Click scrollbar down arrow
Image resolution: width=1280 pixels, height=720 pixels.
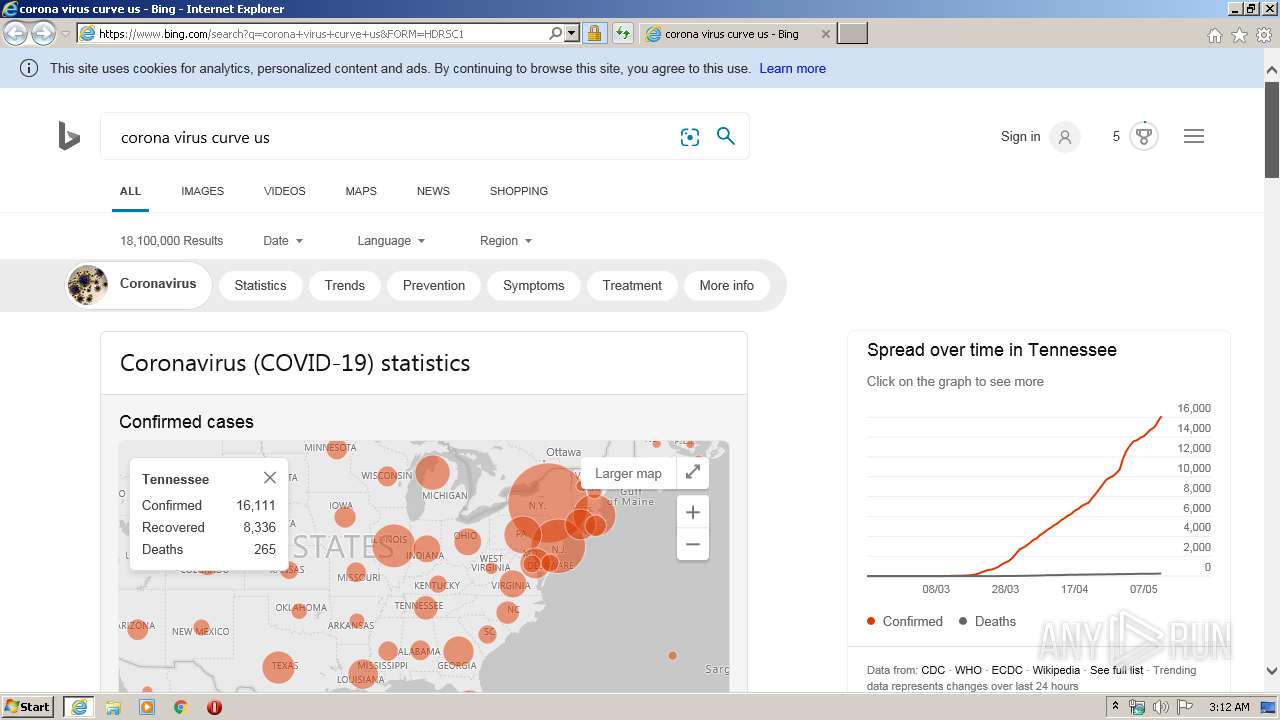pyautogui.click(x=1272, y=671)
